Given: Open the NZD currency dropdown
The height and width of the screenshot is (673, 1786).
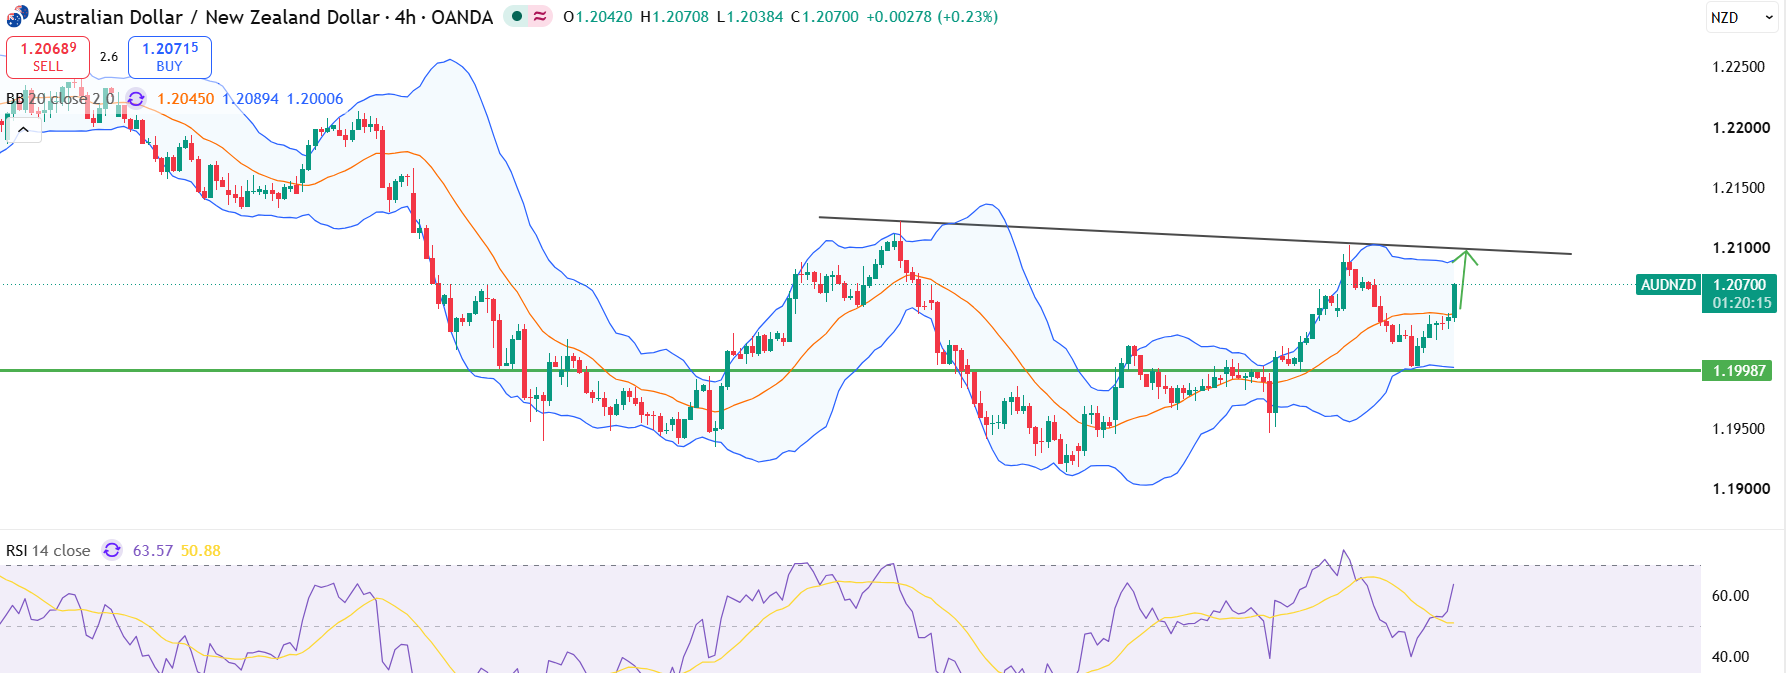Looking at the screenshot, I should (1741, 17).
